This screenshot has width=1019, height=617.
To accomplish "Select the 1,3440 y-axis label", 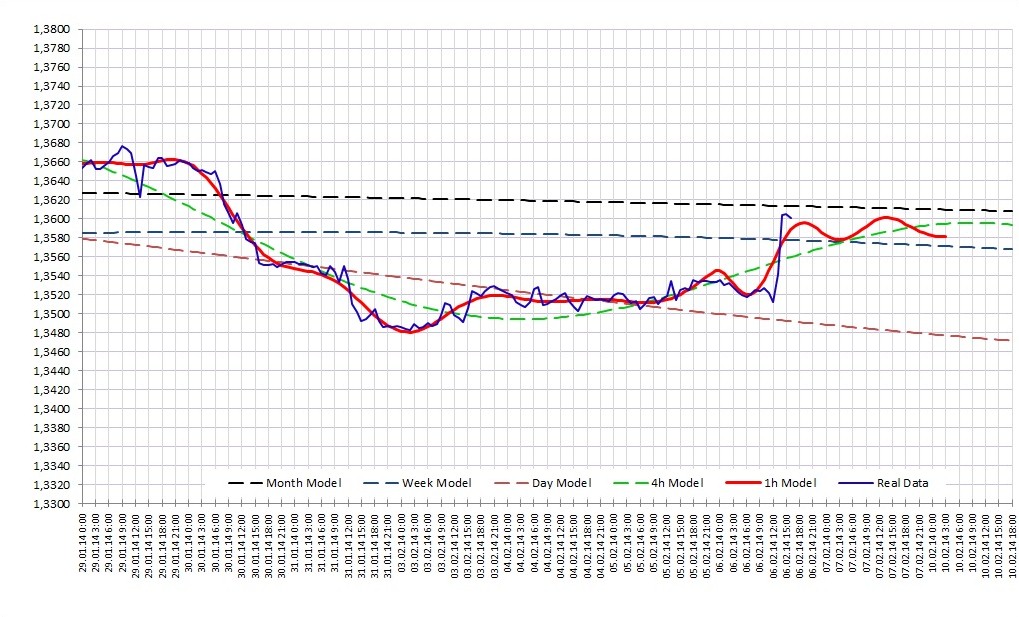I will pyautogui.click(x=51, y=371).
